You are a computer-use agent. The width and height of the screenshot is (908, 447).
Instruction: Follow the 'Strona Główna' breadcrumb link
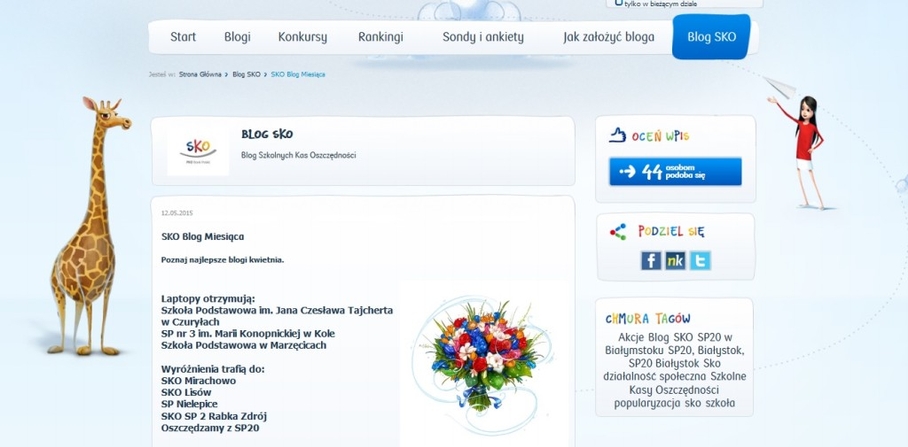pyautogui.click(x=200, y=75)
